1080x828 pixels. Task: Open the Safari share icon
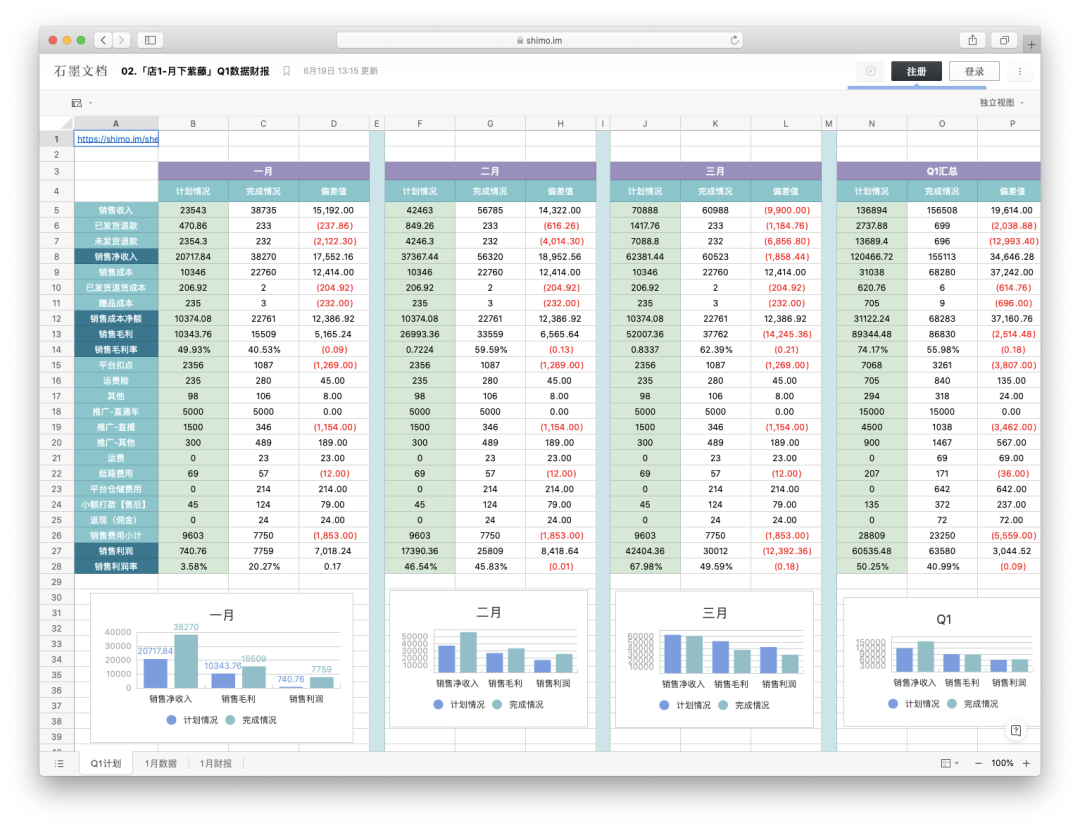[x=973, y=40]
